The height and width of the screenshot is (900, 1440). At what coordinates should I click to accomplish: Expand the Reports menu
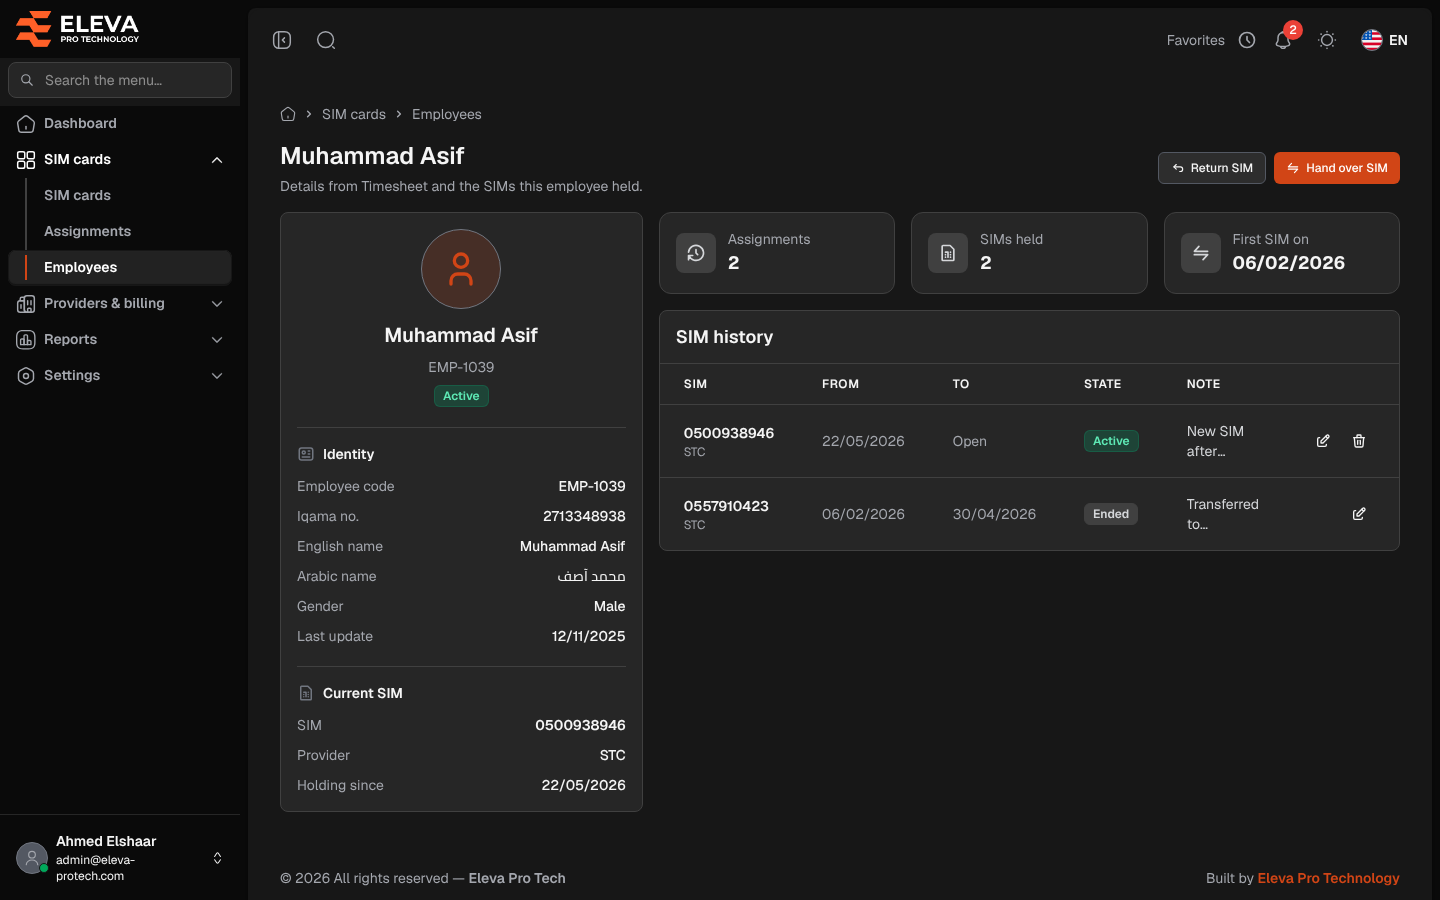pos(120,339)
